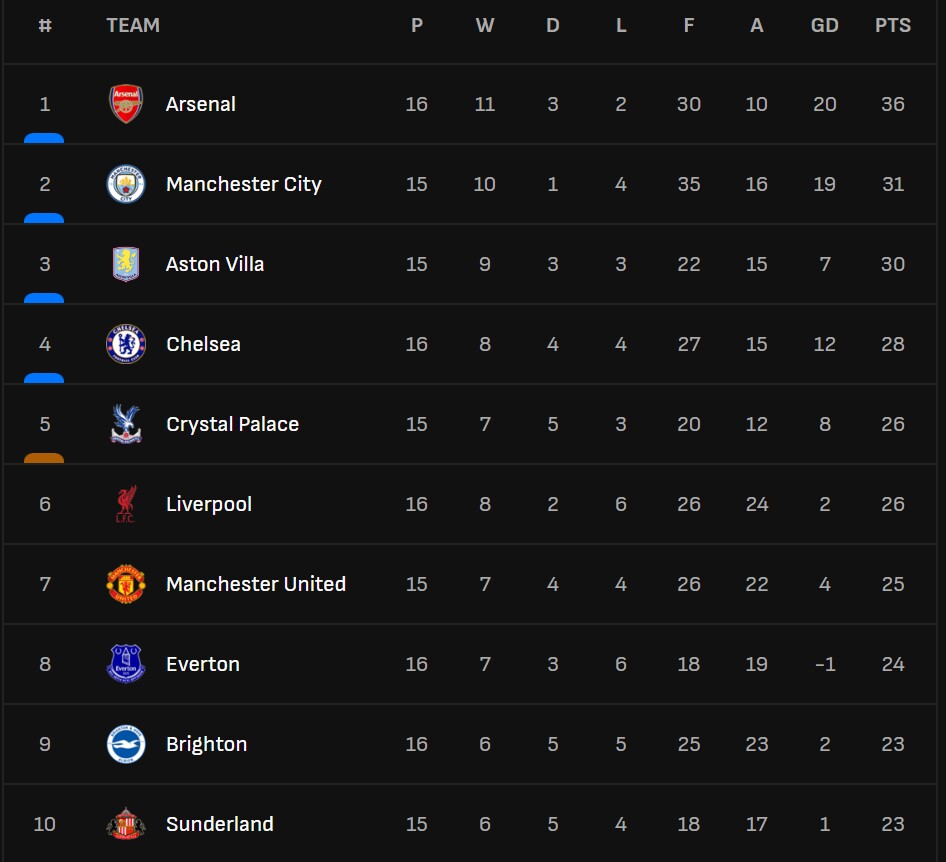Open the Crystal Palace team link
946x862 pixels.
click(232, 424)
